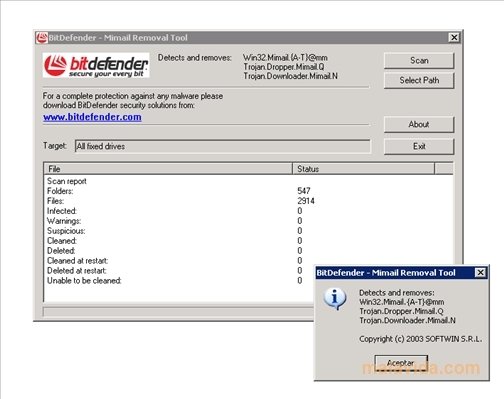Screen dimensions: 504x399
Task: Open the Select Path dialog
Action: click(419, 80)
